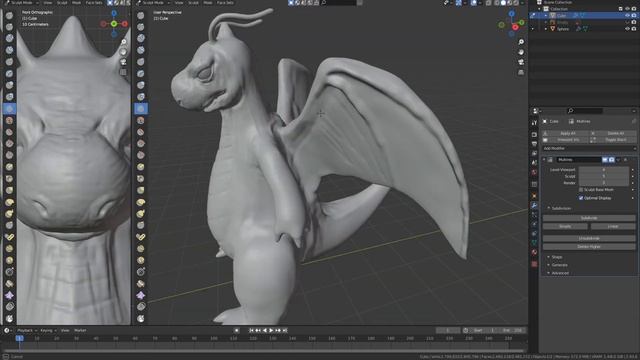Open Object Data green triangle tab

tap(534, 243)
